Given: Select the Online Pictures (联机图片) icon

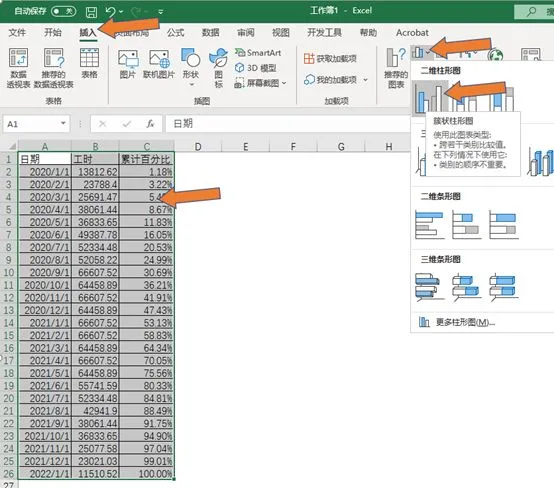Looking at the screenshot, I should [x=159, y=64].
